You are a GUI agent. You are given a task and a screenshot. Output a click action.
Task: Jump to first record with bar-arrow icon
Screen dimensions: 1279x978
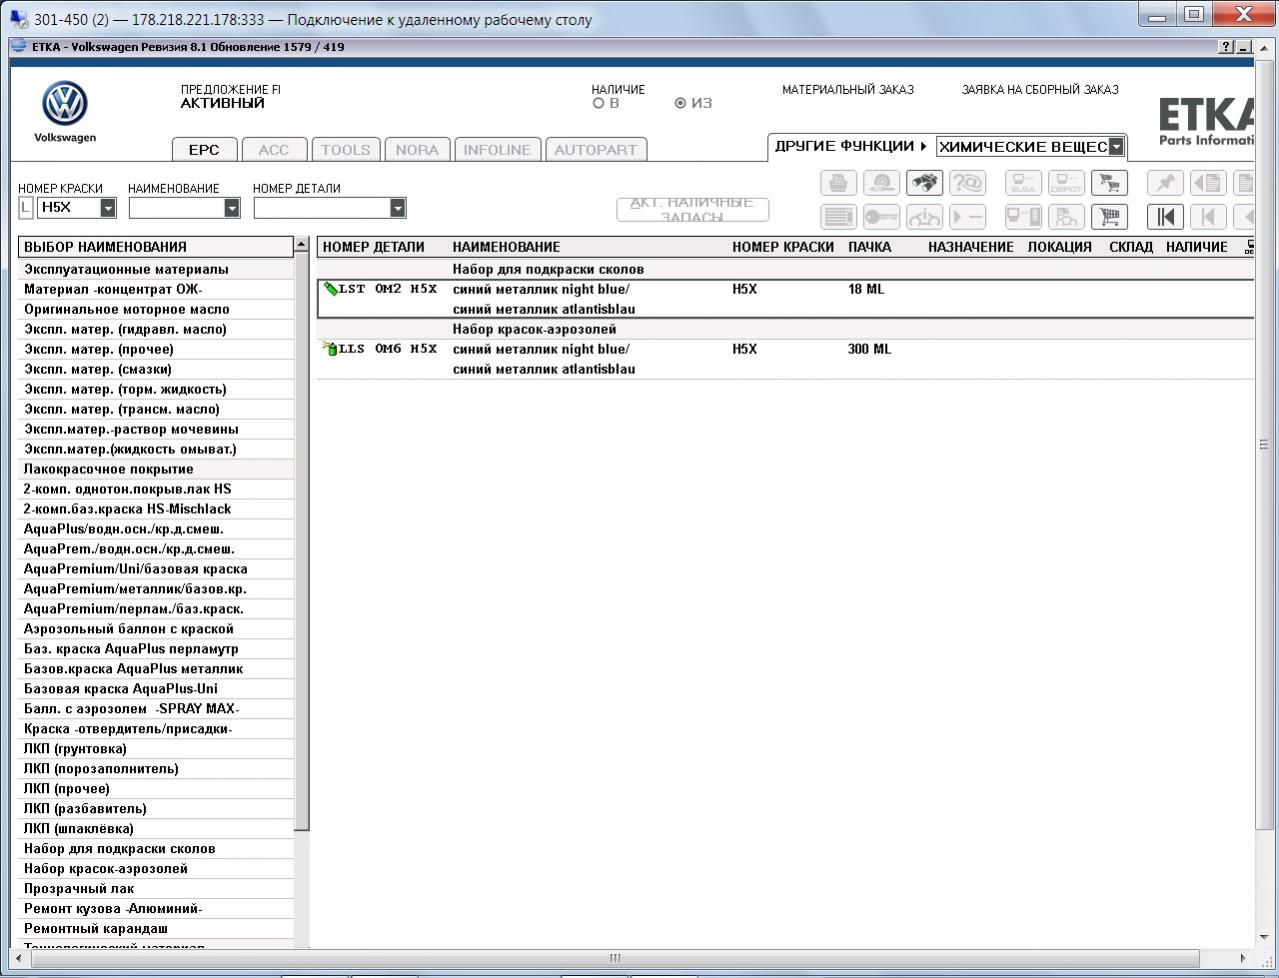pos(1165,216)
